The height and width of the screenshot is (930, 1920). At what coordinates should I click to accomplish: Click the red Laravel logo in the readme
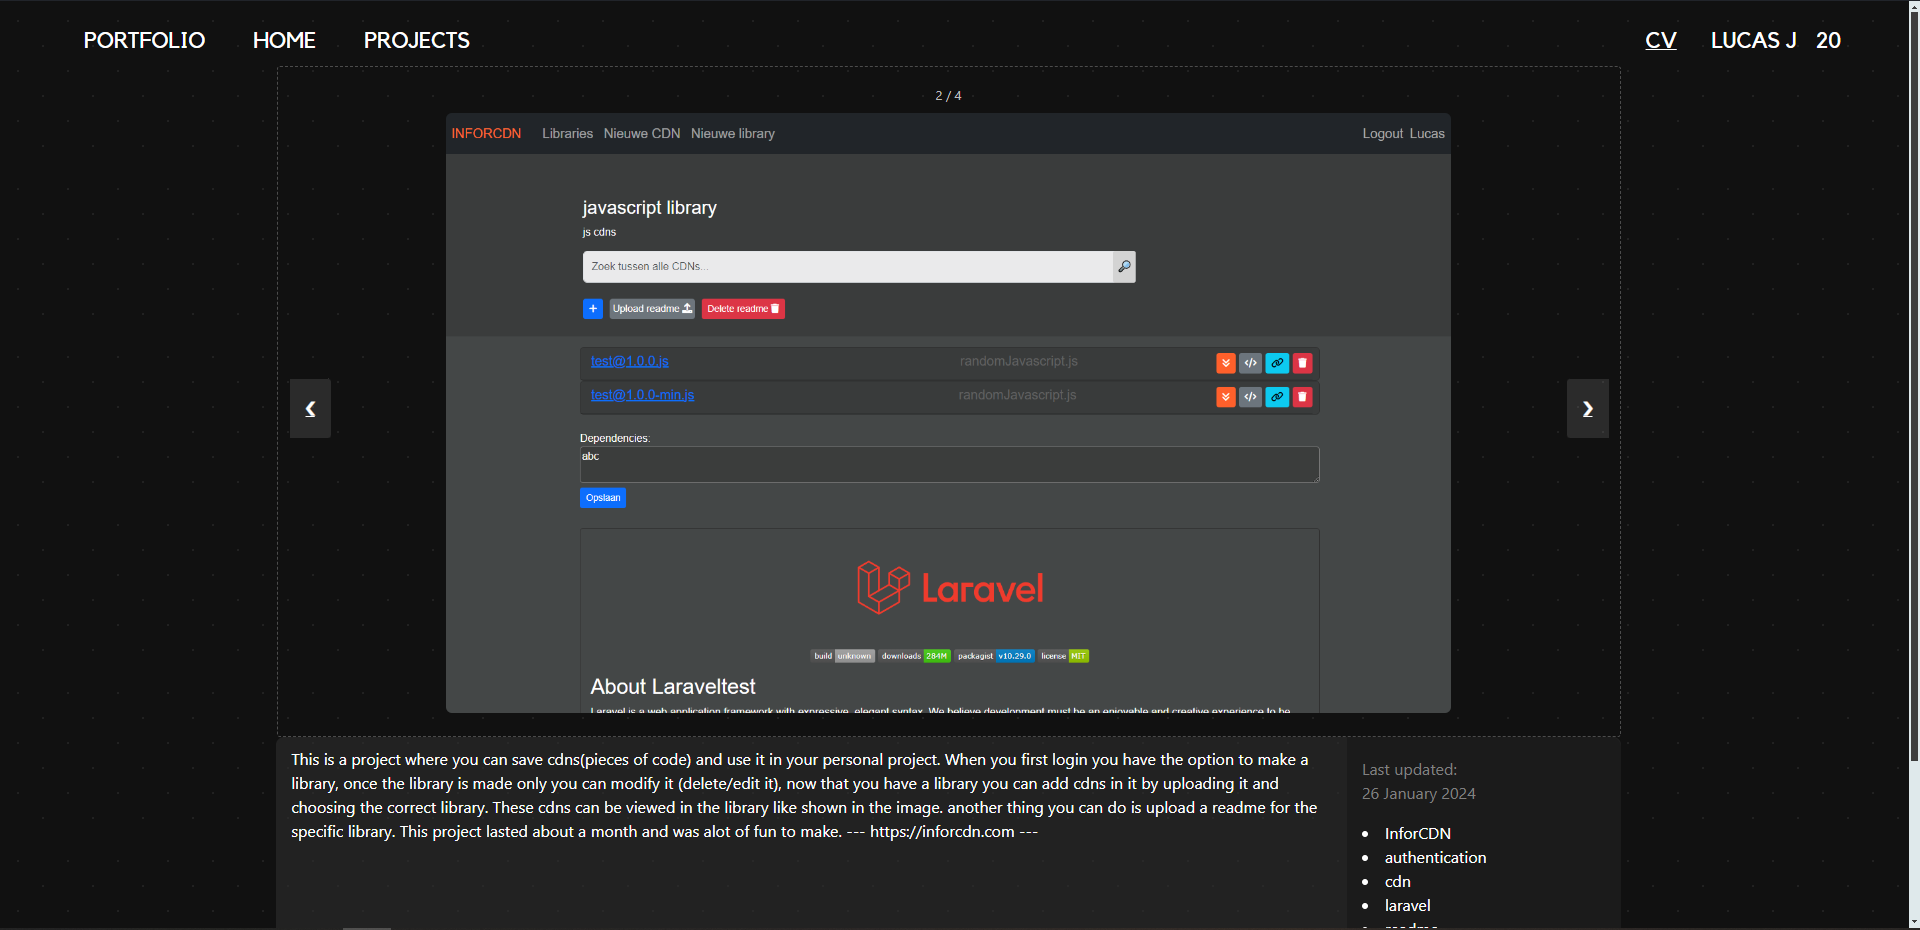coord(949,588)
